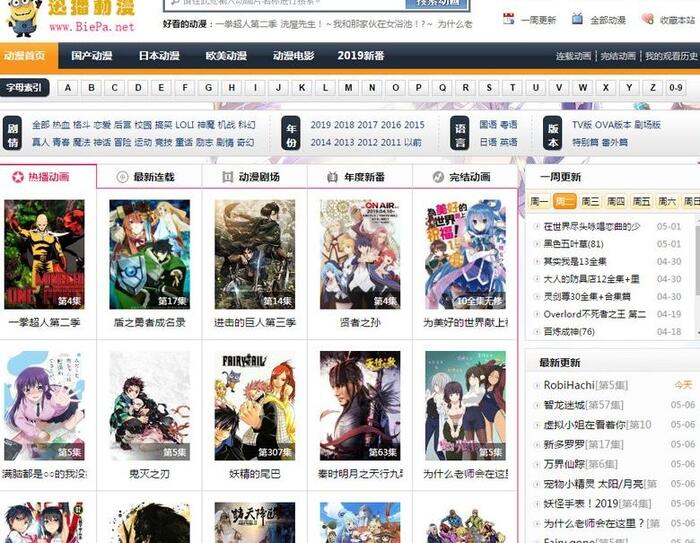Click the round icon on 完结动画 tab

pos(438,177)
